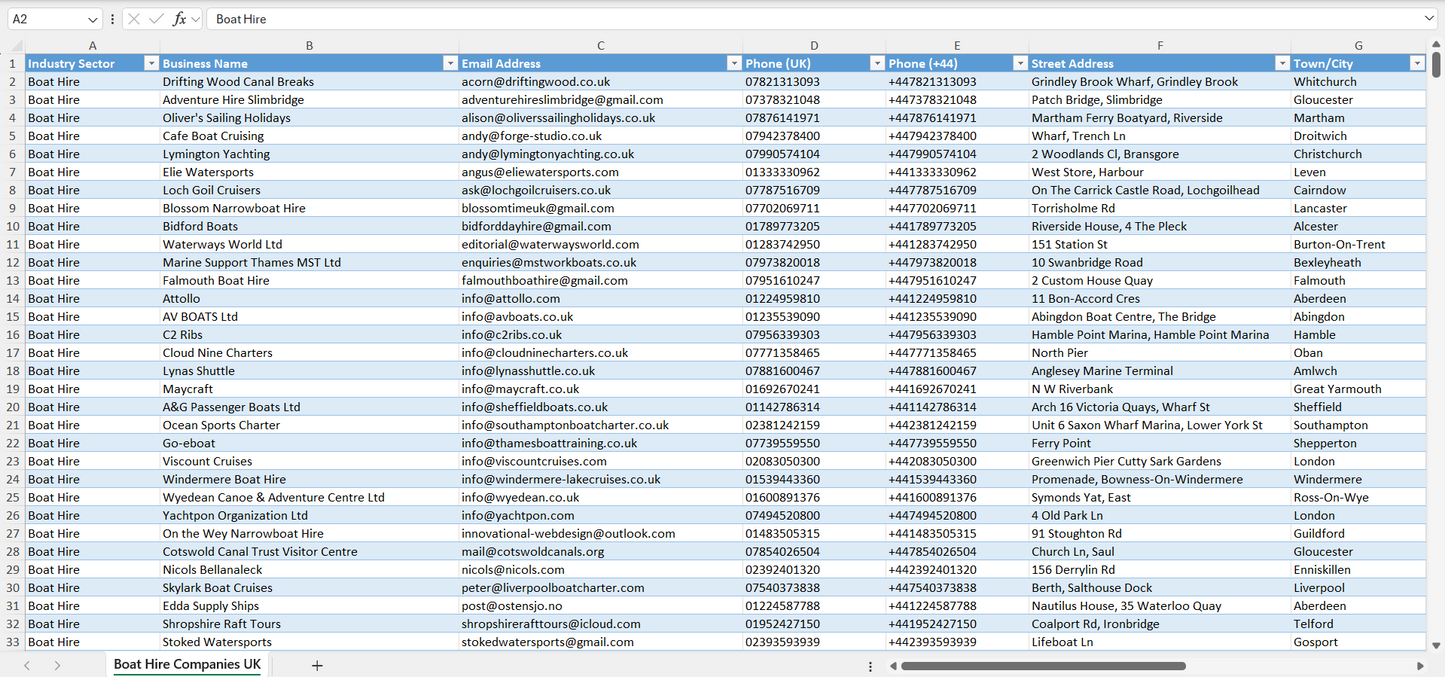Click the tab bar three-dot split handle
The height and width of the screenshot is (677, 1445).
point(870,666)
